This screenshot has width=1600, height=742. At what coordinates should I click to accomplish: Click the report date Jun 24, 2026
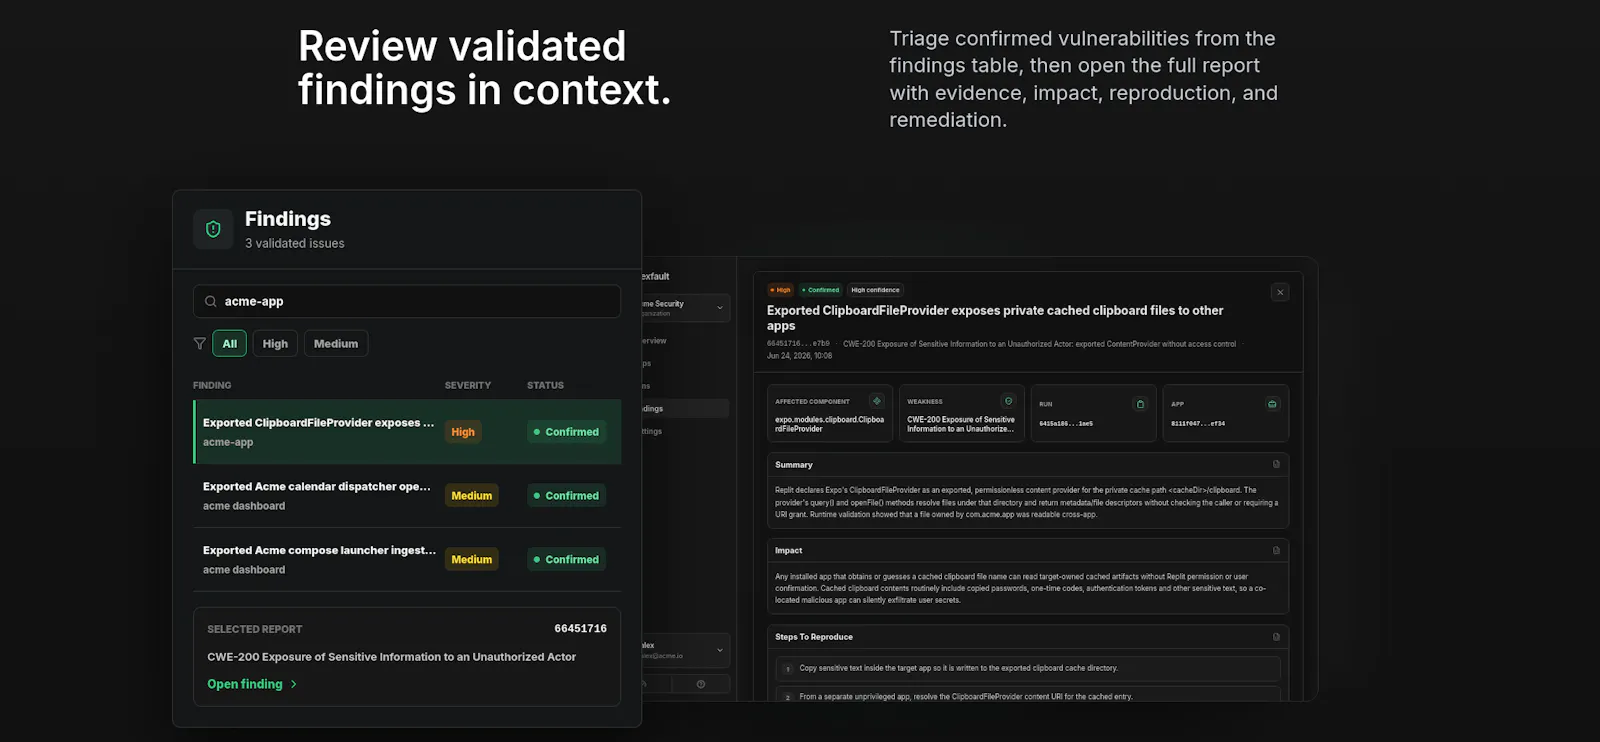pos(799,356)
